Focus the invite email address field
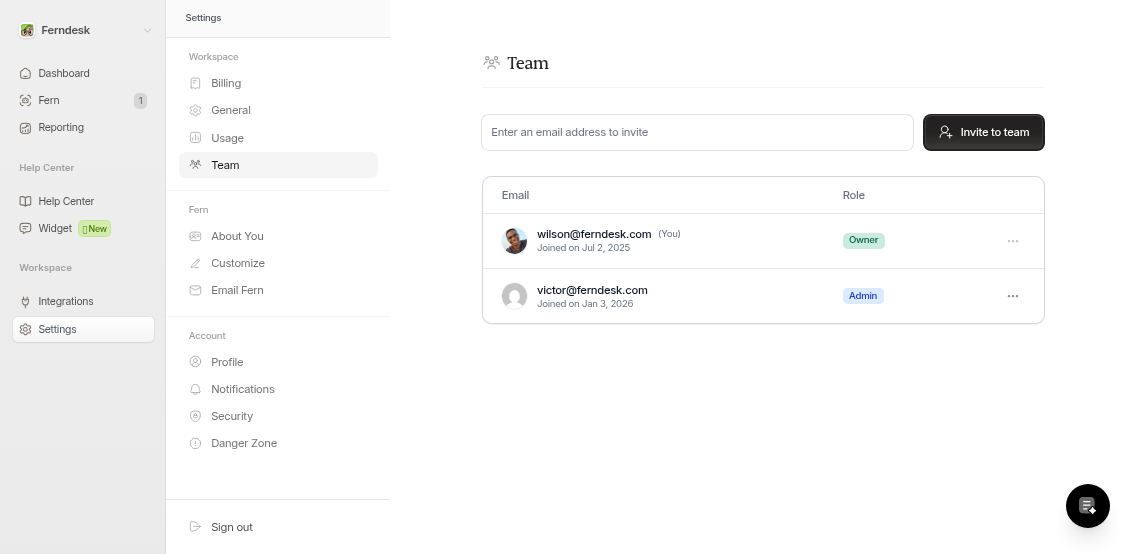1136x554 pixels. point(697,133)
